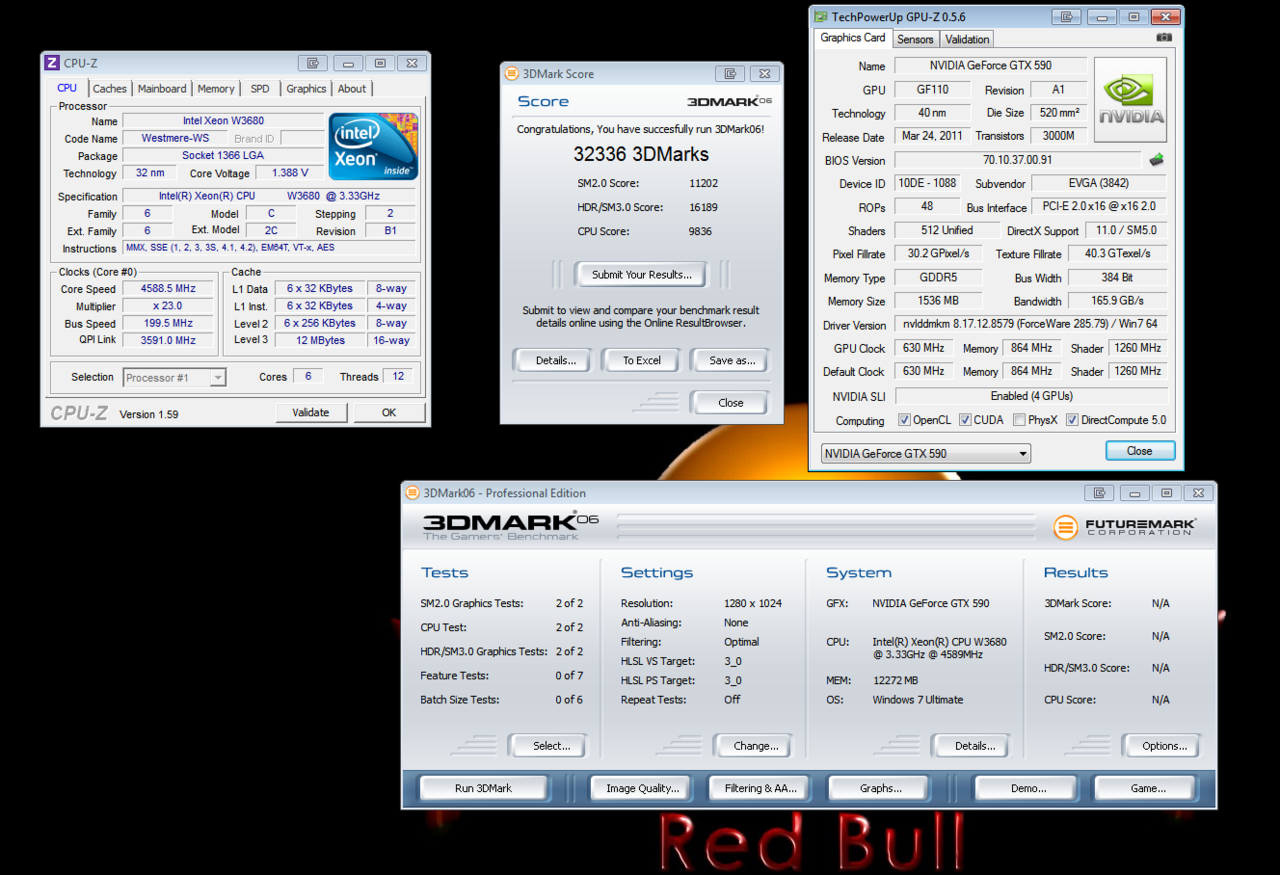Click OK in the CPU-Z window
The image size is (1280, 875).
[x=389, y=412]
